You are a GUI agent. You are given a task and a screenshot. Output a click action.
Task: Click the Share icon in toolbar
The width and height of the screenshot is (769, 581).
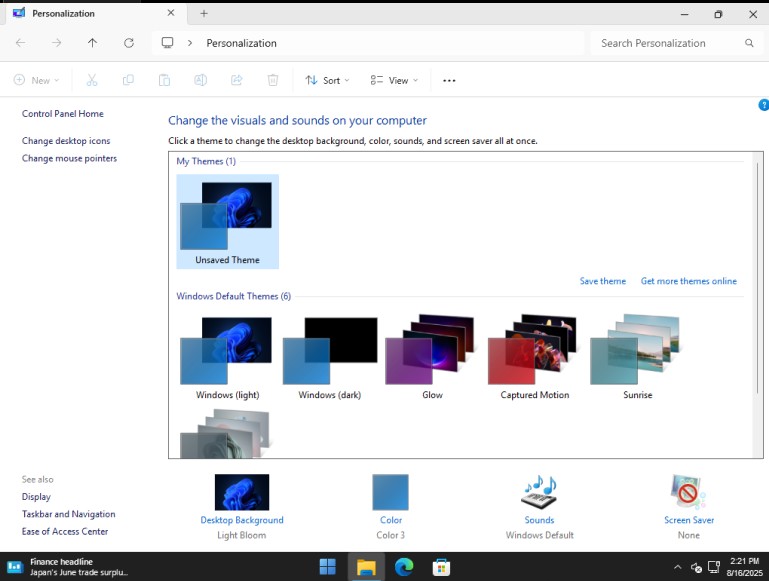click(x=237, y=80)
